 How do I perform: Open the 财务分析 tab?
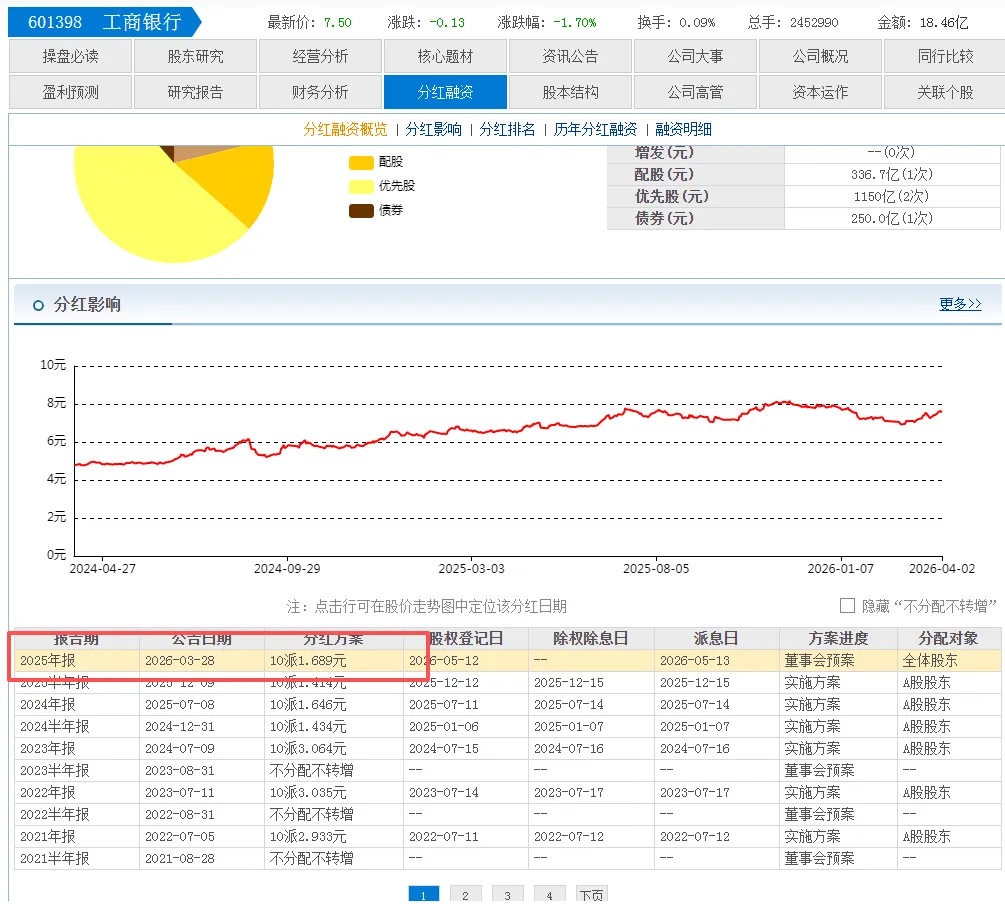(320, 92)
